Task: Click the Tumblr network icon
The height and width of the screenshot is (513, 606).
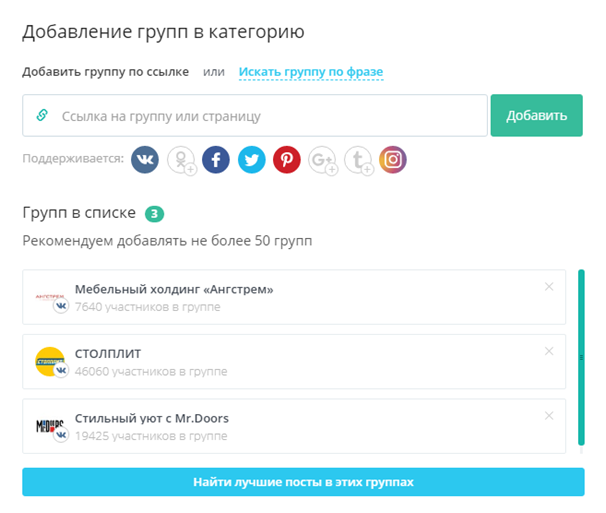Action: coord(358,160)
